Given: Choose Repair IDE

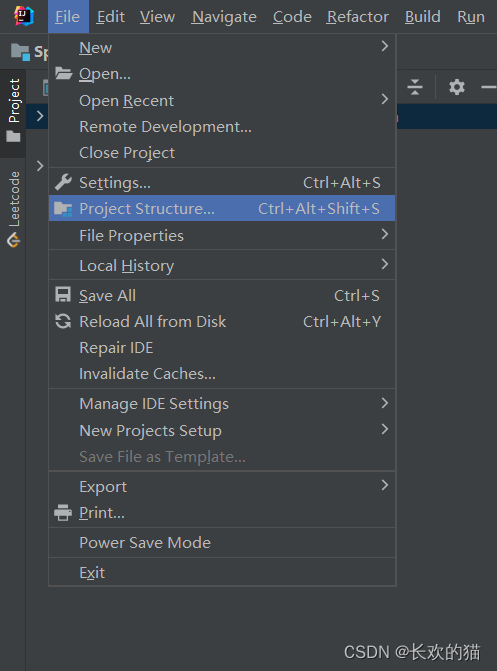Looking at the screenshot, I should 222,347.
